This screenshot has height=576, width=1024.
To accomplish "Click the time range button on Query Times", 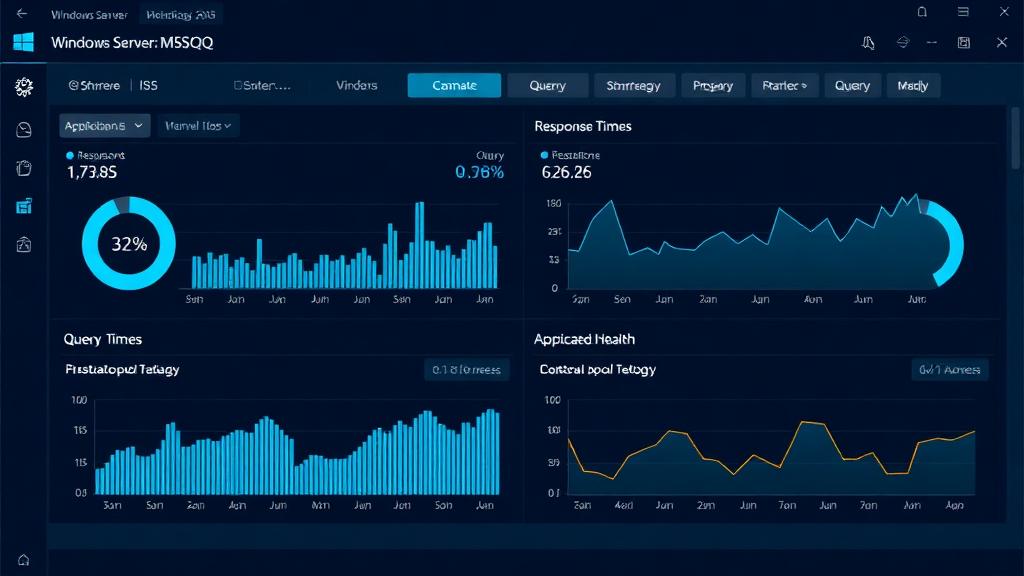I will [x=465, y=369].
